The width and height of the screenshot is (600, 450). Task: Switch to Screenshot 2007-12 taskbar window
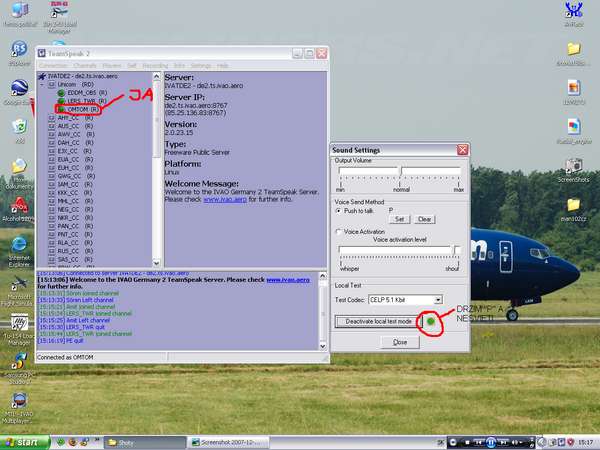(x=227, y=443)
